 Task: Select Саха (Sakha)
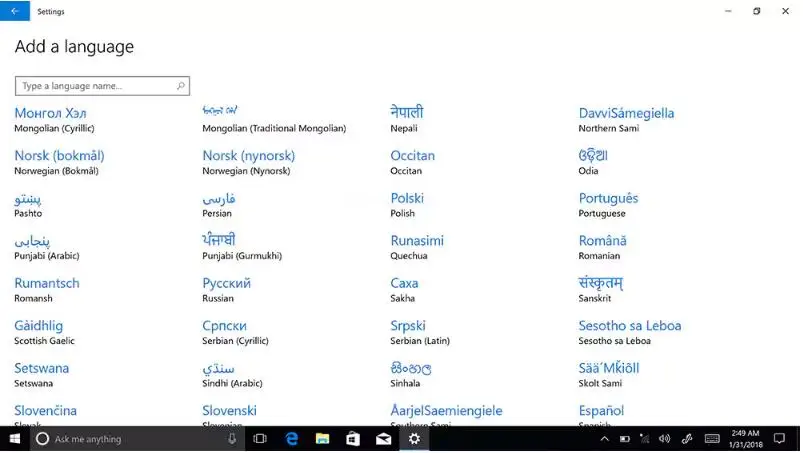click(x=405, y=290)
